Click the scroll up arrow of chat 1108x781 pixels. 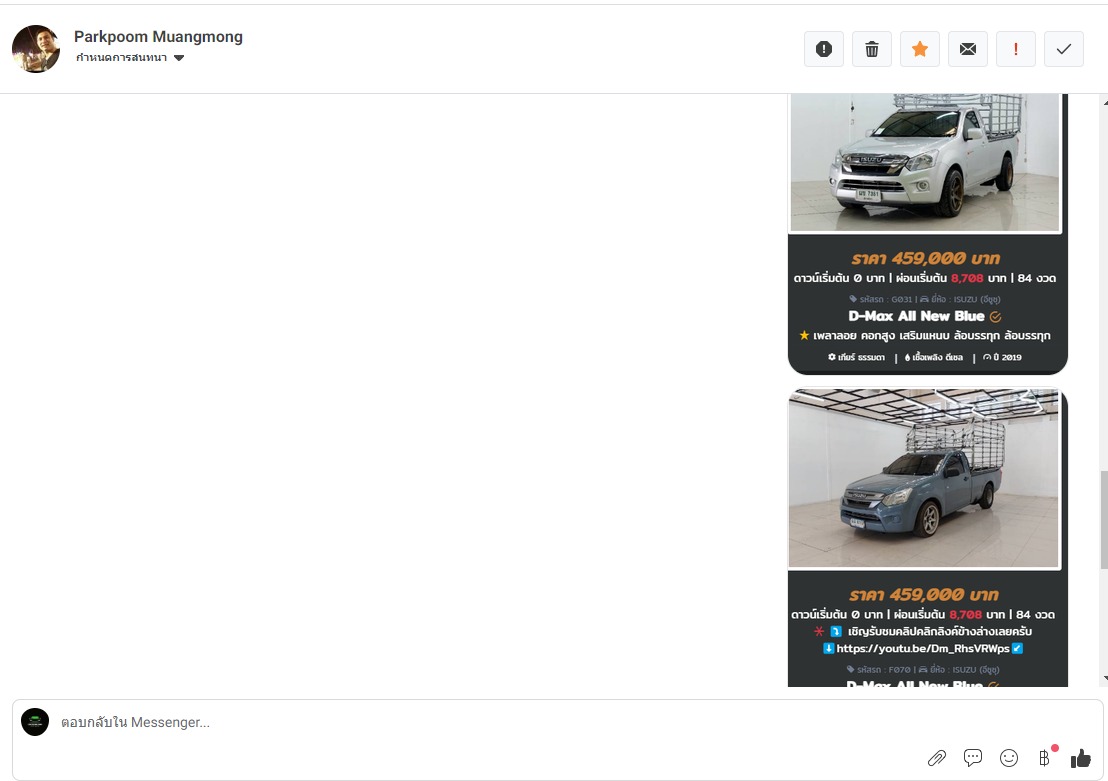(x=1104, y=102)
